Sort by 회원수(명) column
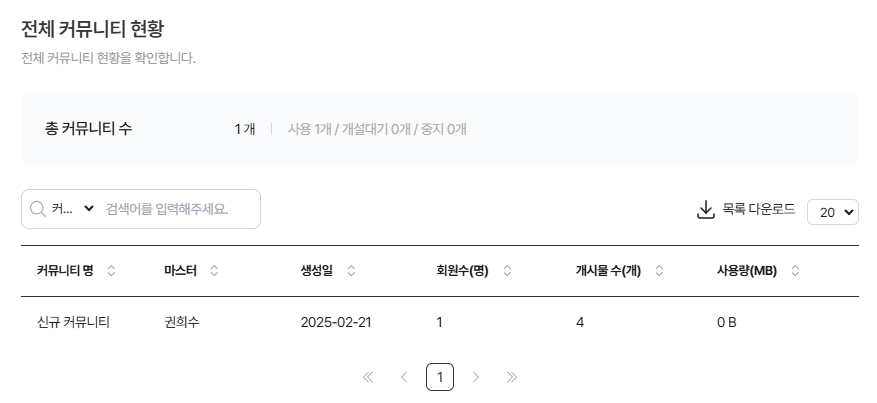 pos(507,271)
